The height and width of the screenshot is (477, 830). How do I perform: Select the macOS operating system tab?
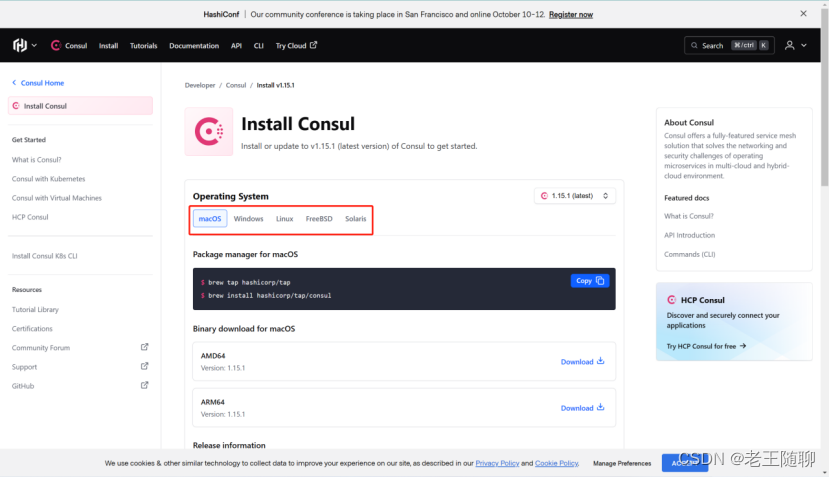210,219
